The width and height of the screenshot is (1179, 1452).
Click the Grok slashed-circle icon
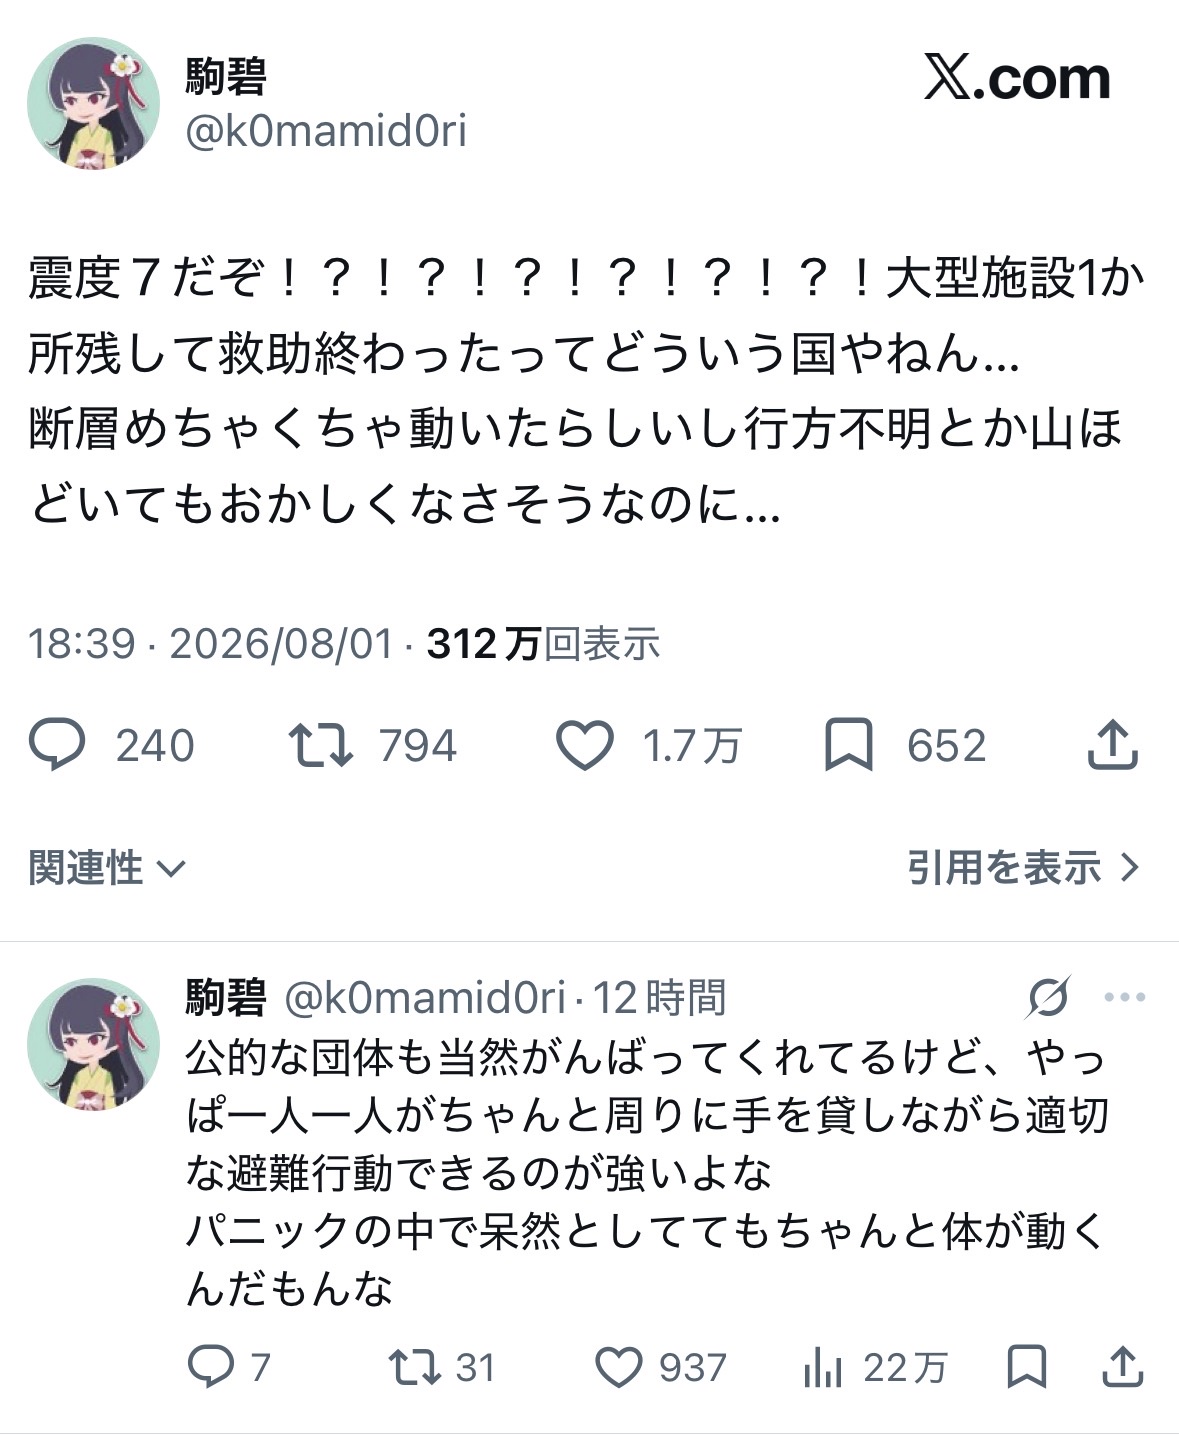point(1049,997)
